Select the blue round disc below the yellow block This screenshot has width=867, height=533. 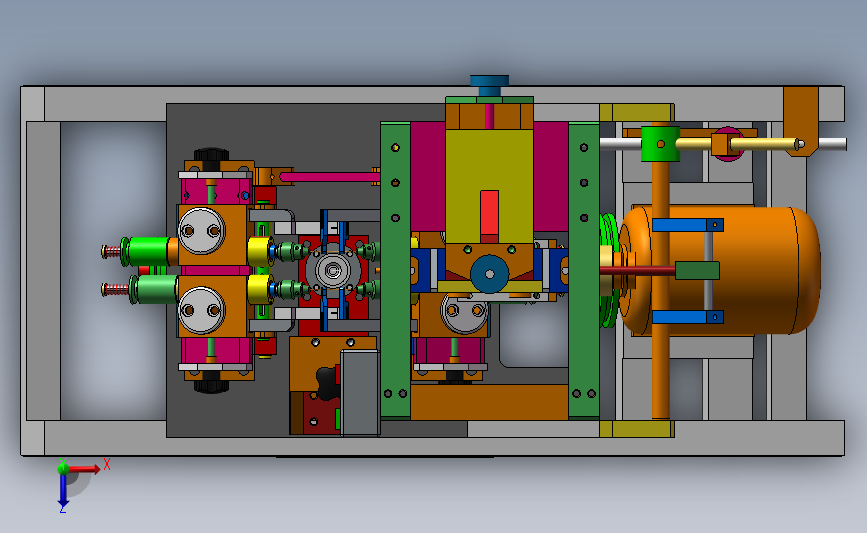489,274
